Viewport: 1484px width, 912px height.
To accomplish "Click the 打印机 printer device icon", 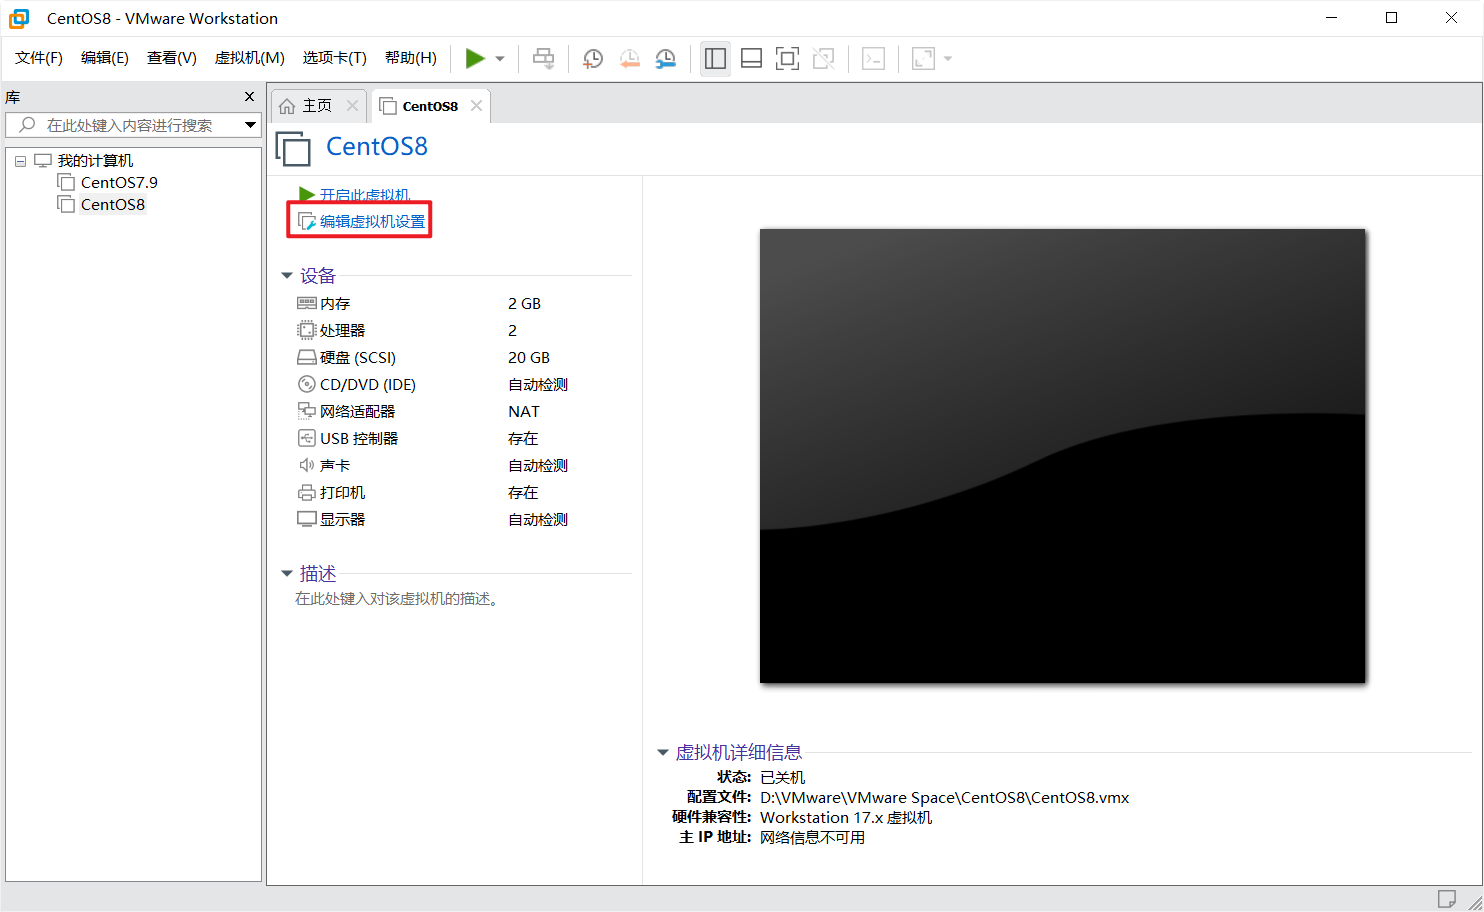I will click(x=306, y=492).
